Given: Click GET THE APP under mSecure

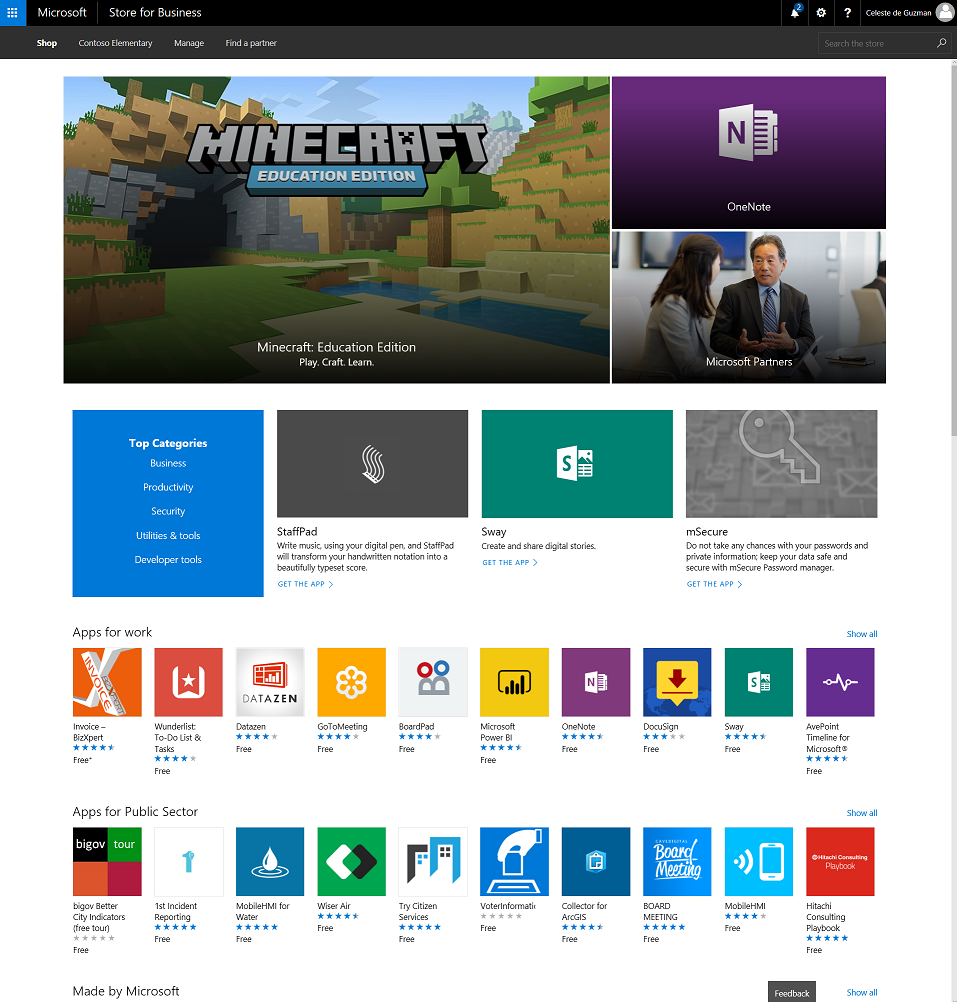Looking at the screenshot, I should 714,584.
